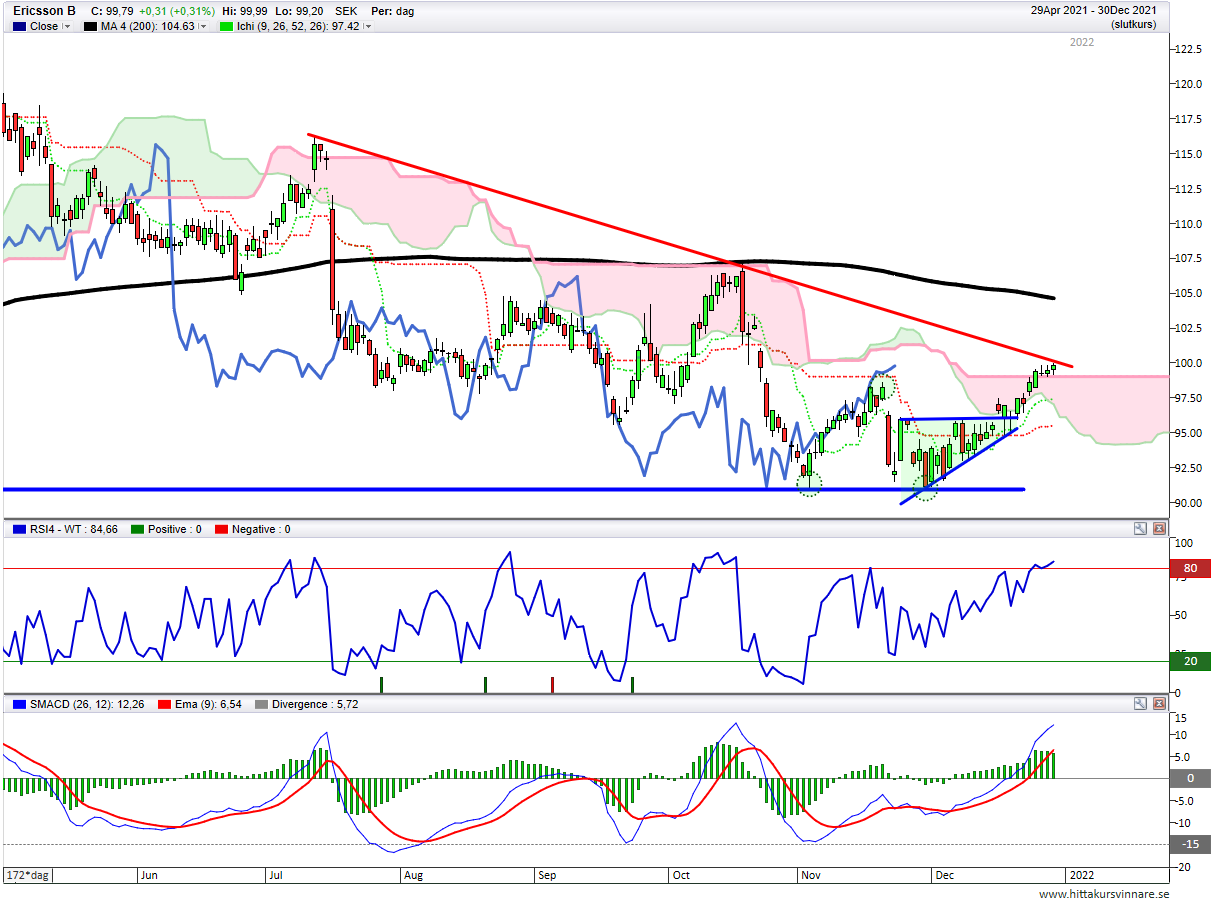This screenshot has height=899, width=1214.
Task: Select the red Negative legend swatch
Action: coord(223,529)
